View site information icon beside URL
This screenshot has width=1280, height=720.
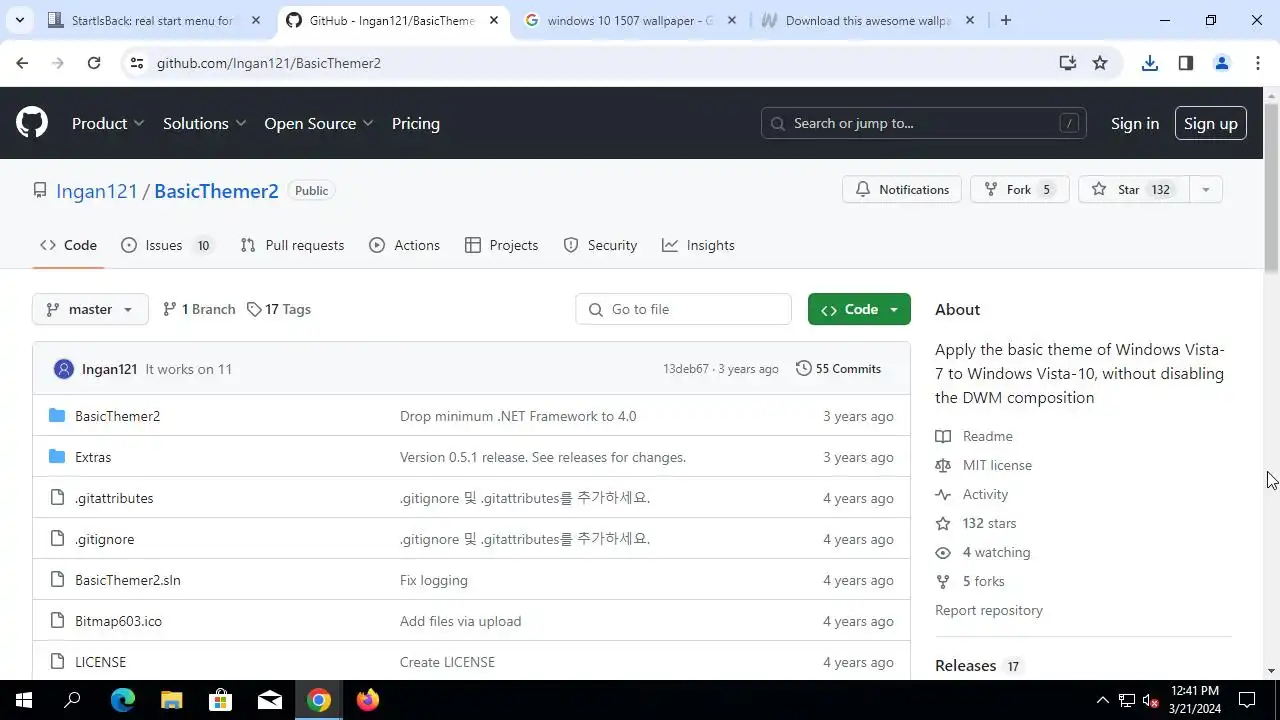[138, 63]
